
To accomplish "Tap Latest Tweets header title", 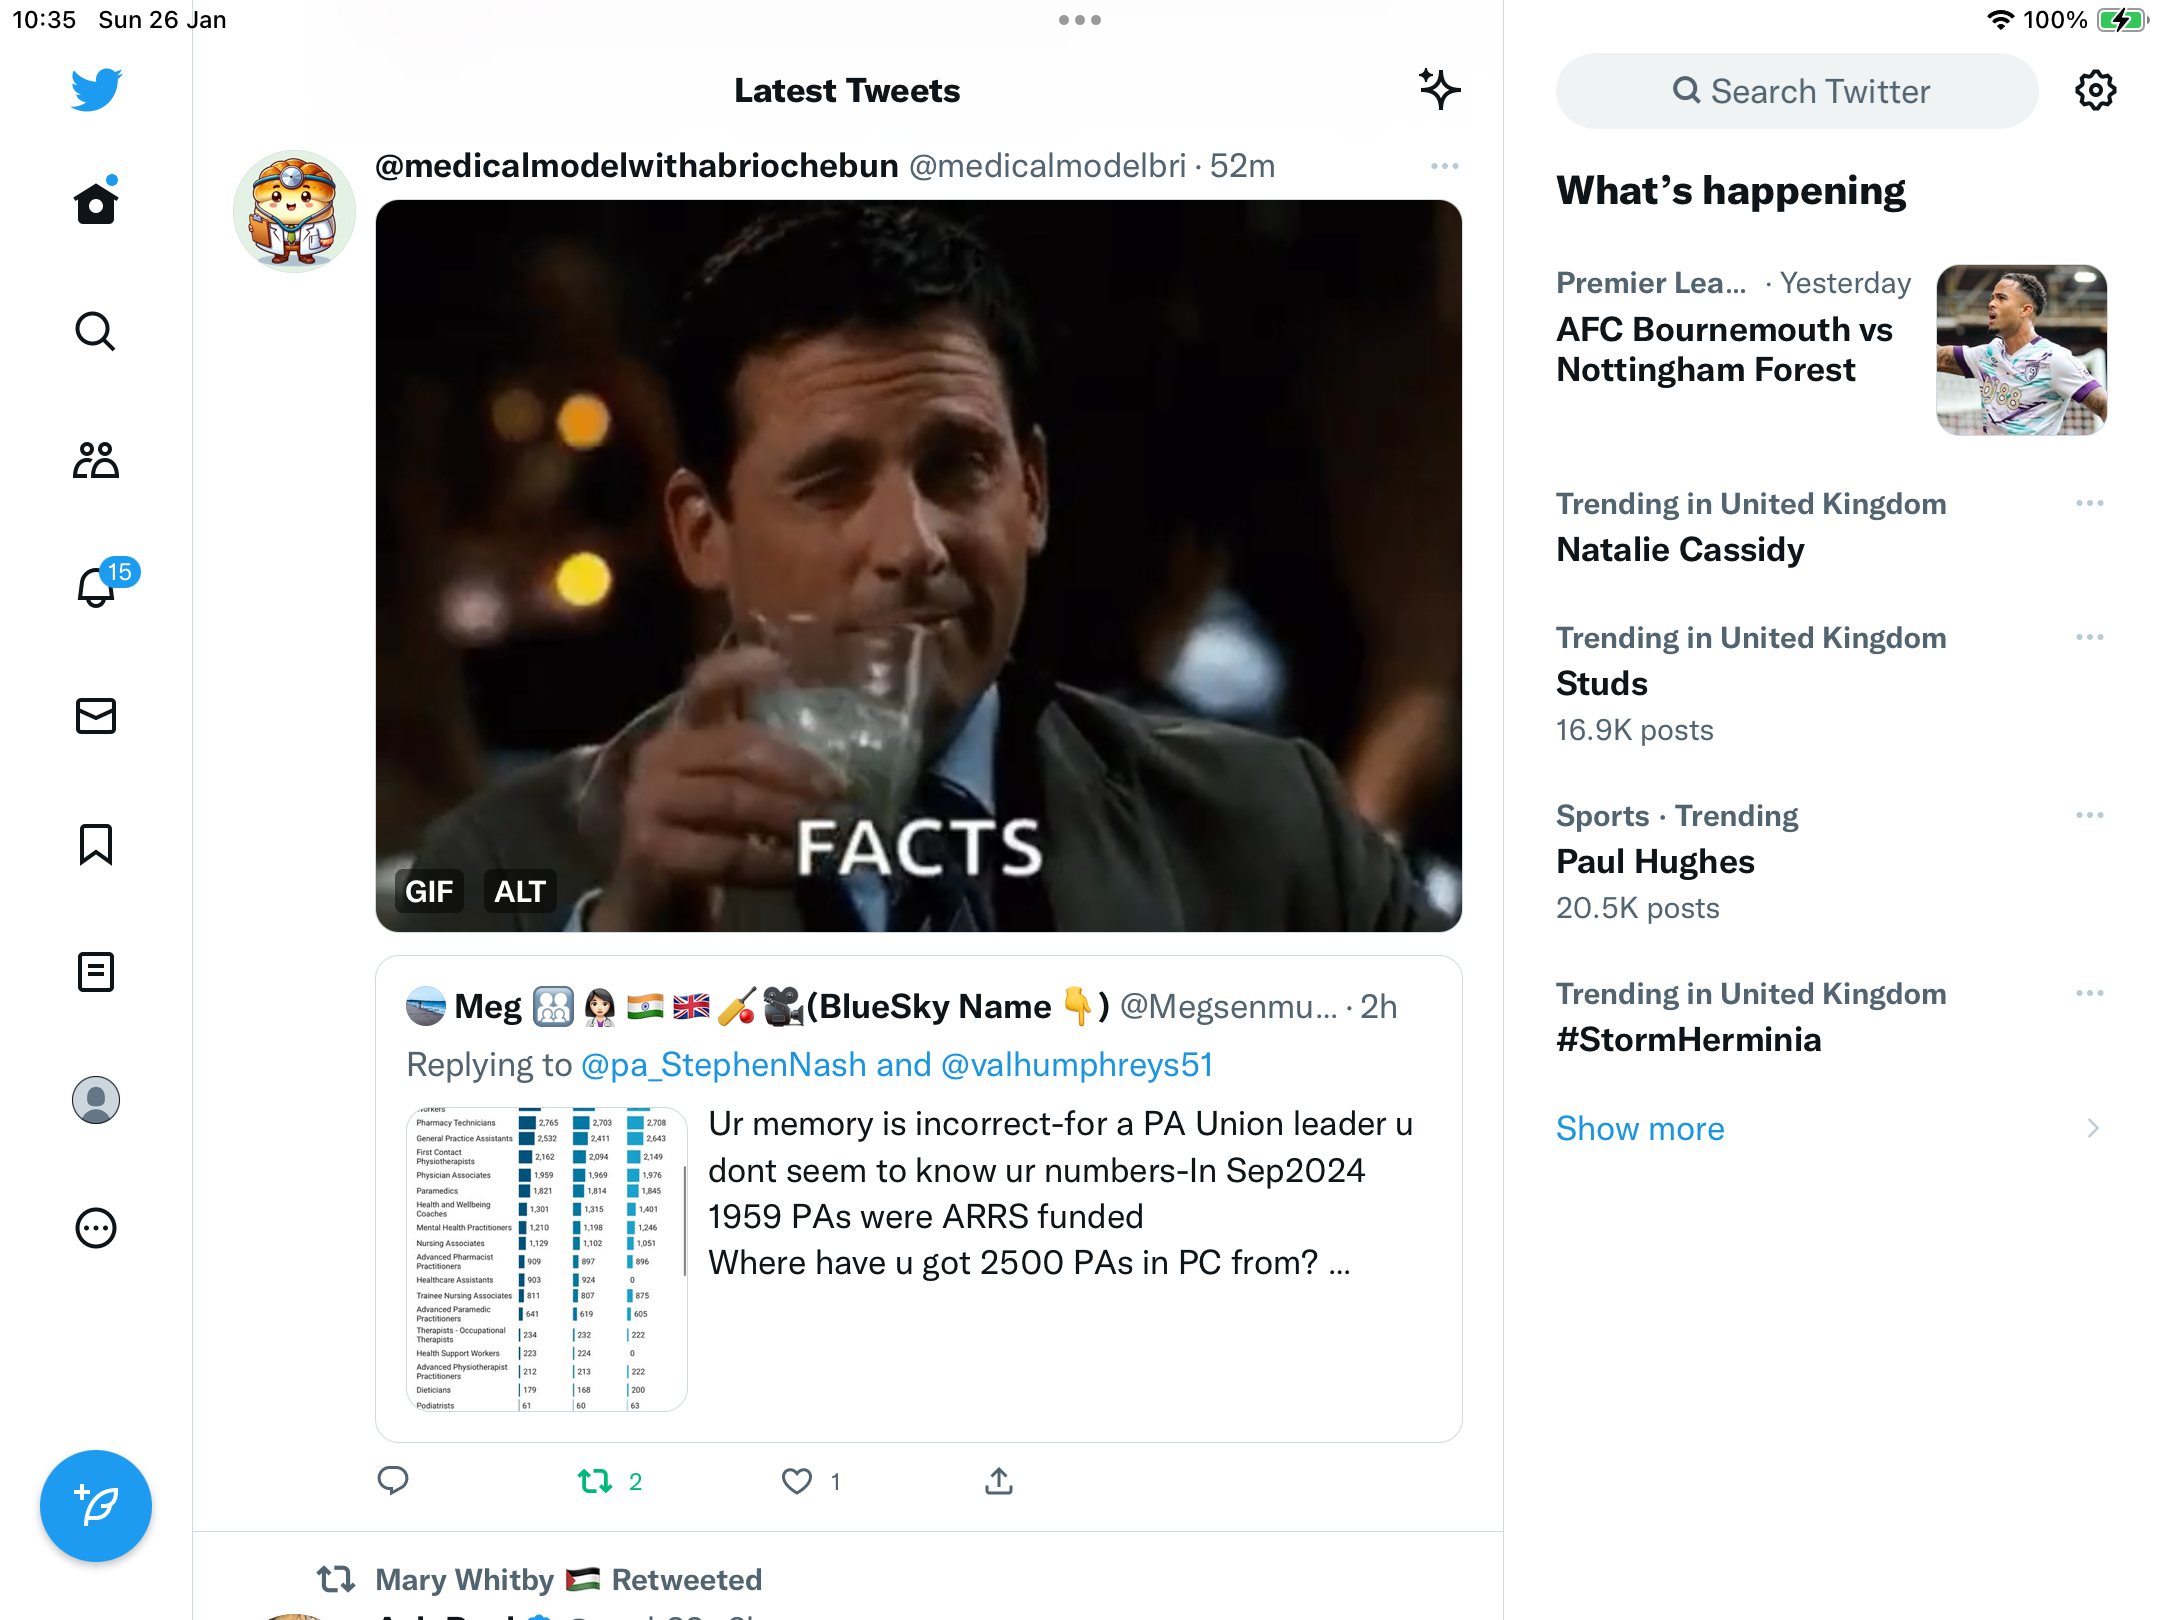I will pos(847,90).
